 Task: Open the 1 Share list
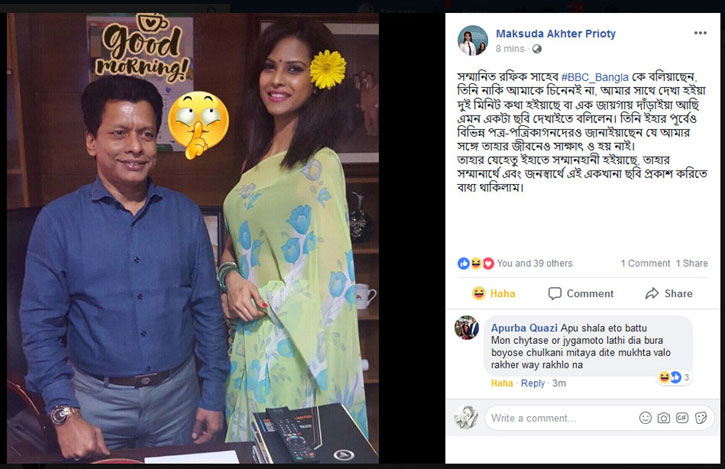click(691, 263)
